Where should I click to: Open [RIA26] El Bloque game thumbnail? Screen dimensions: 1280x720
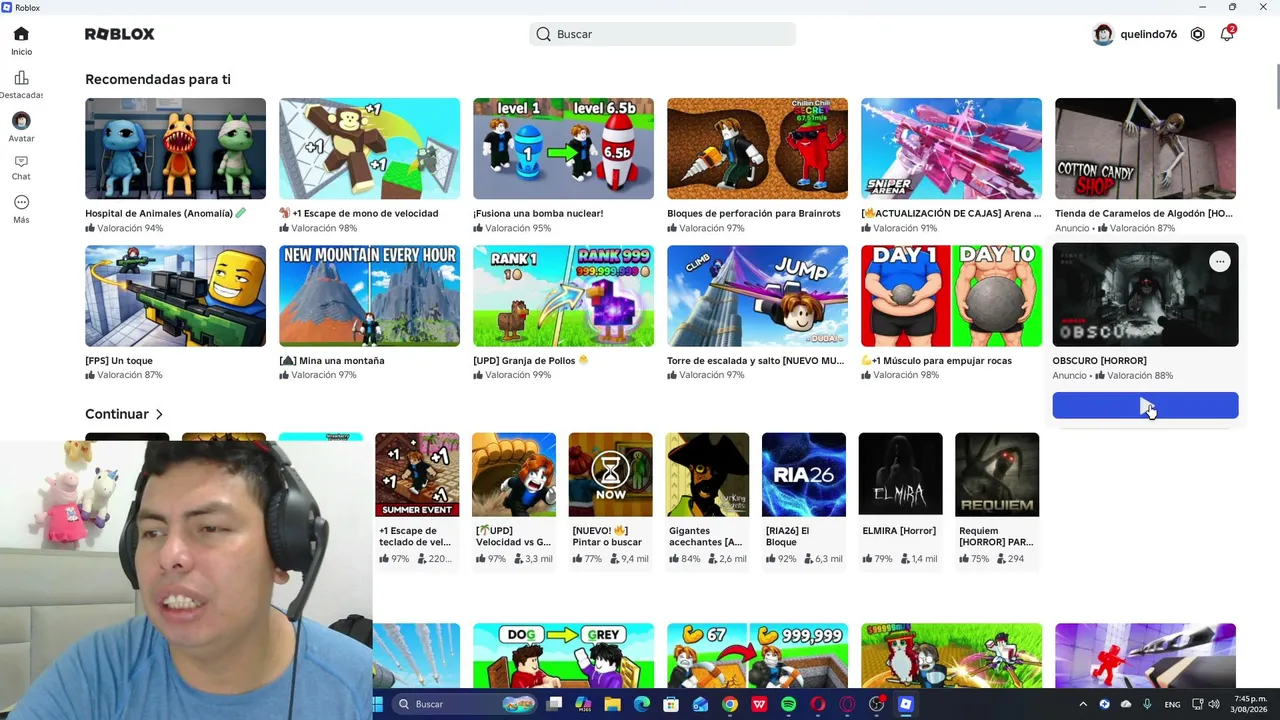804,475
